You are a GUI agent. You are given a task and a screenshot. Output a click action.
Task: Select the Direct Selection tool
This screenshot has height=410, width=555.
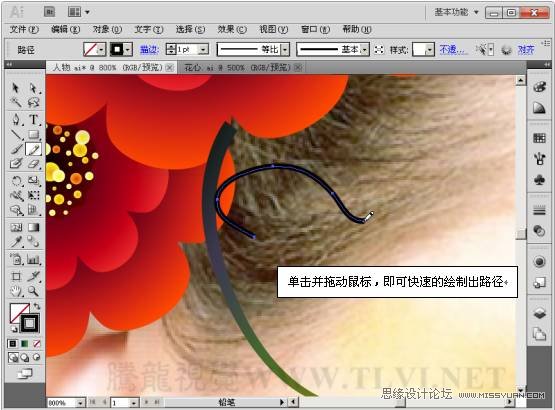(x=34, y=88)
